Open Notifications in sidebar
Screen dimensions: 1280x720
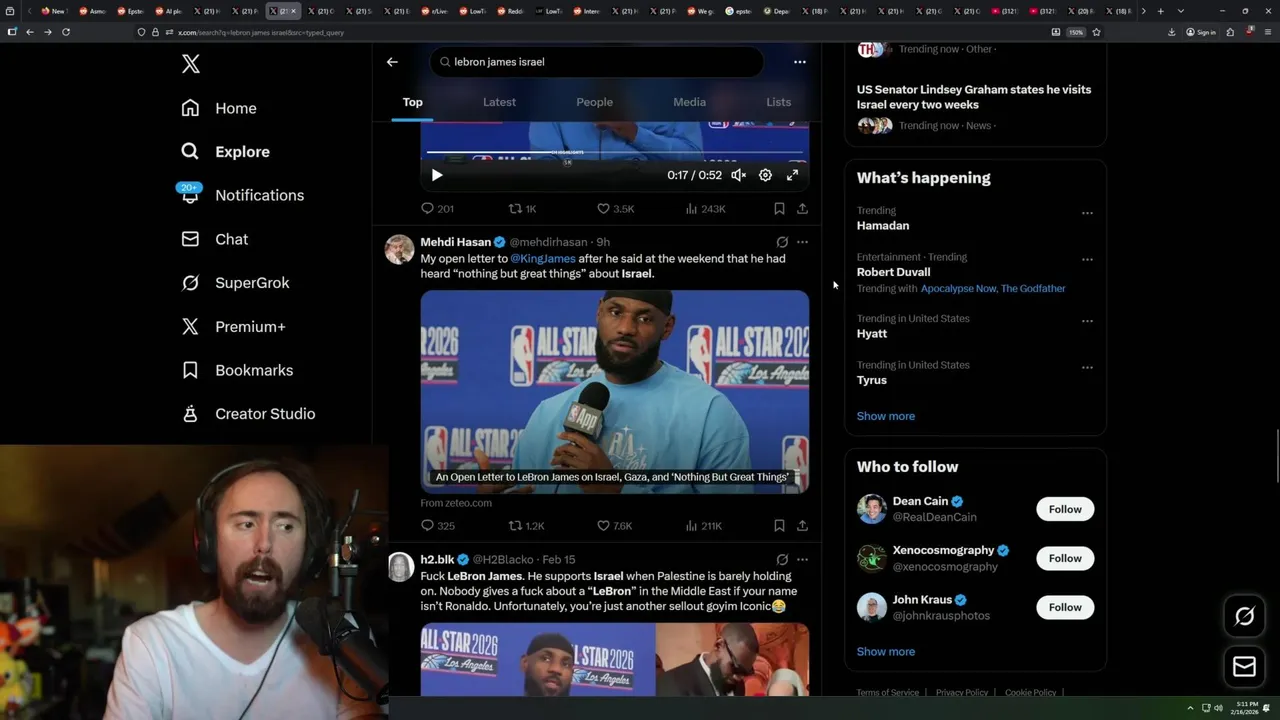click(x=241, y=195)
